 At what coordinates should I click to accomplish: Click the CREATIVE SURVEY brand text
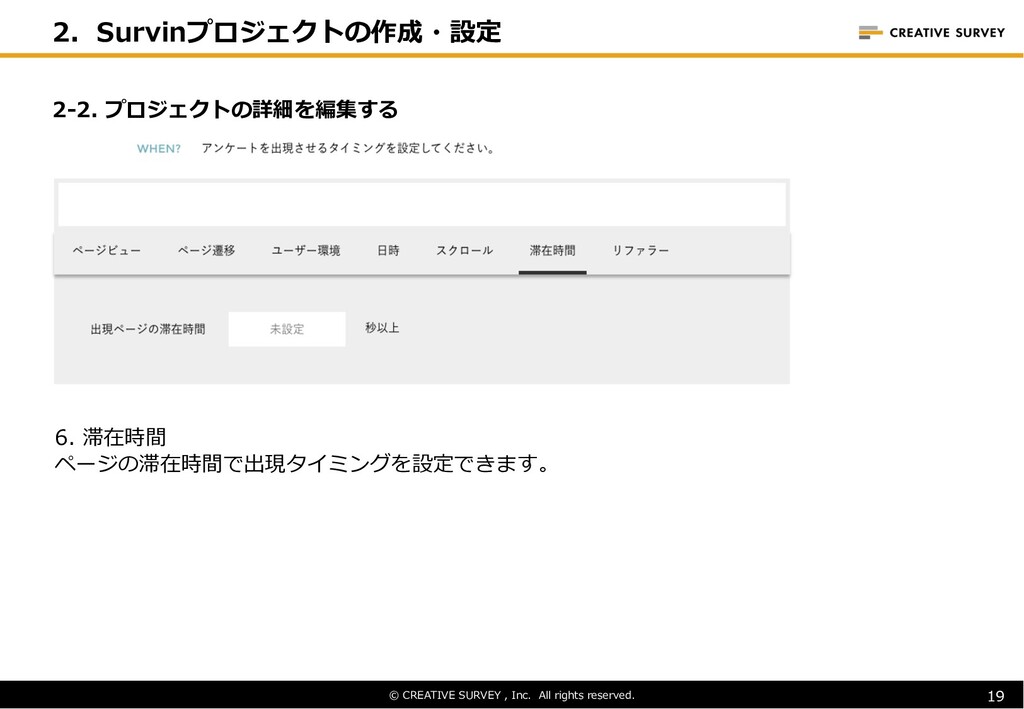coord(947,33)
